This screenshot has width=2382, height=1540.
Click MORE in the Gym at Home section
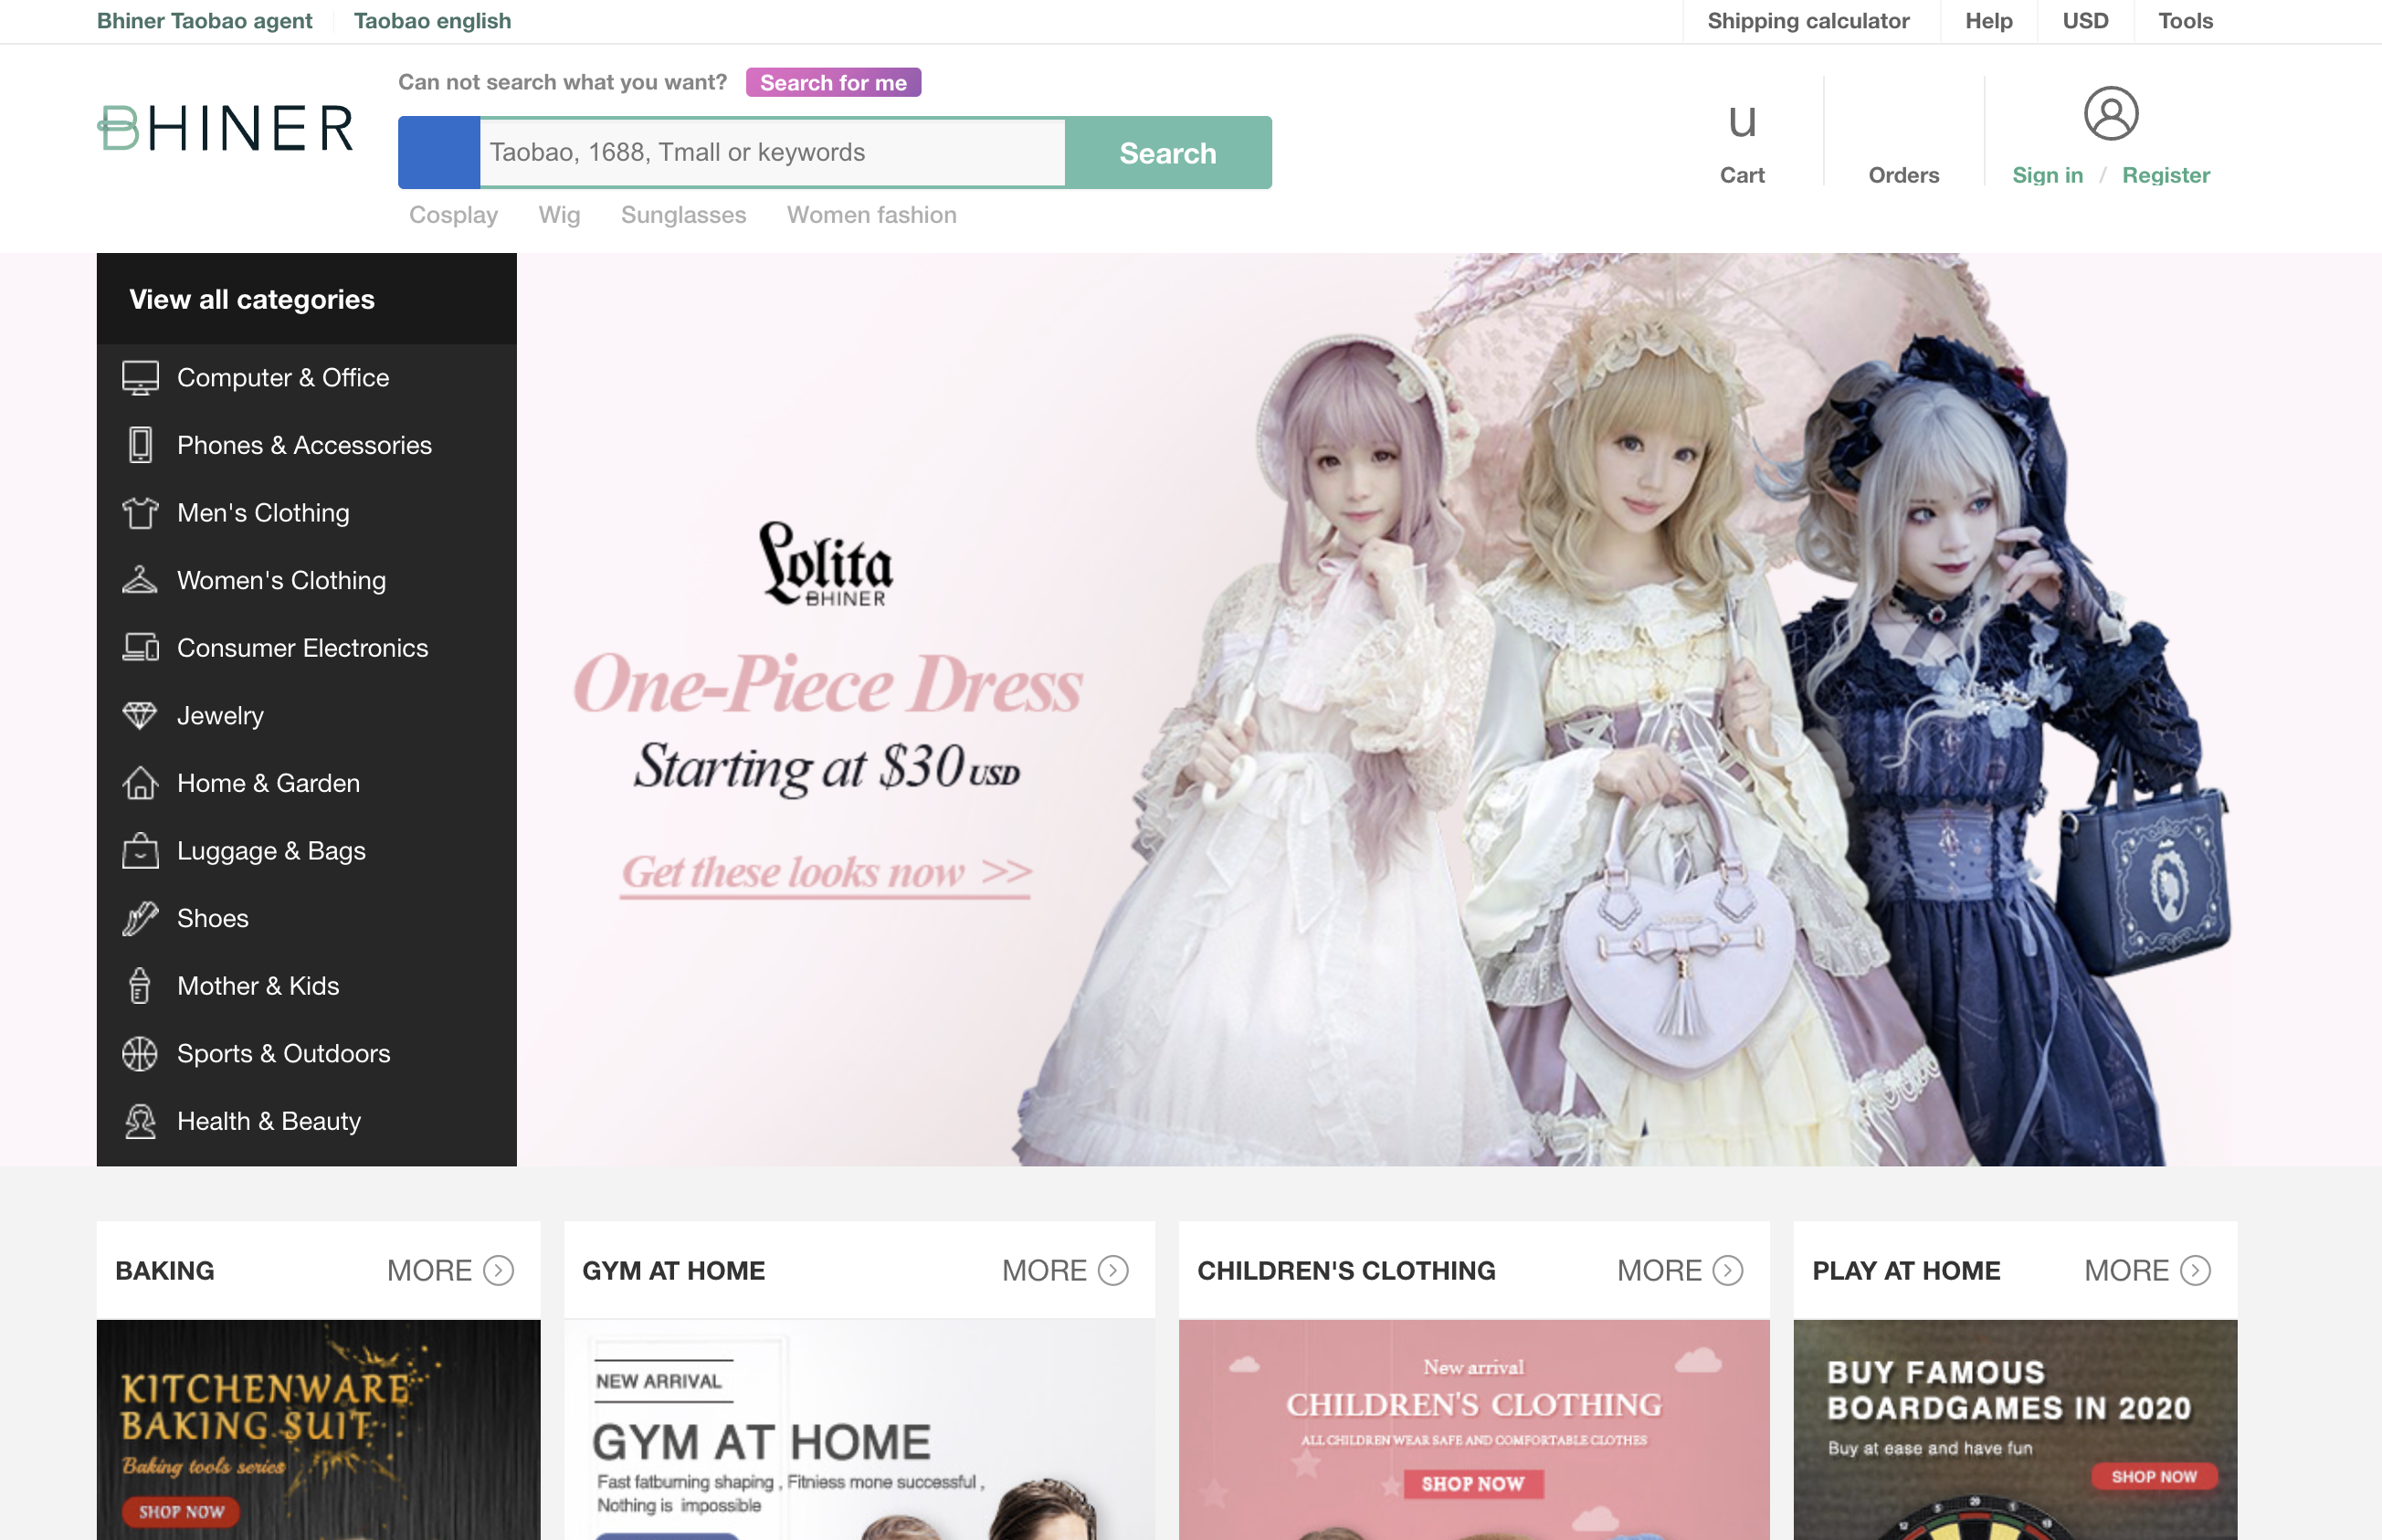[x=1044, y=1271]
